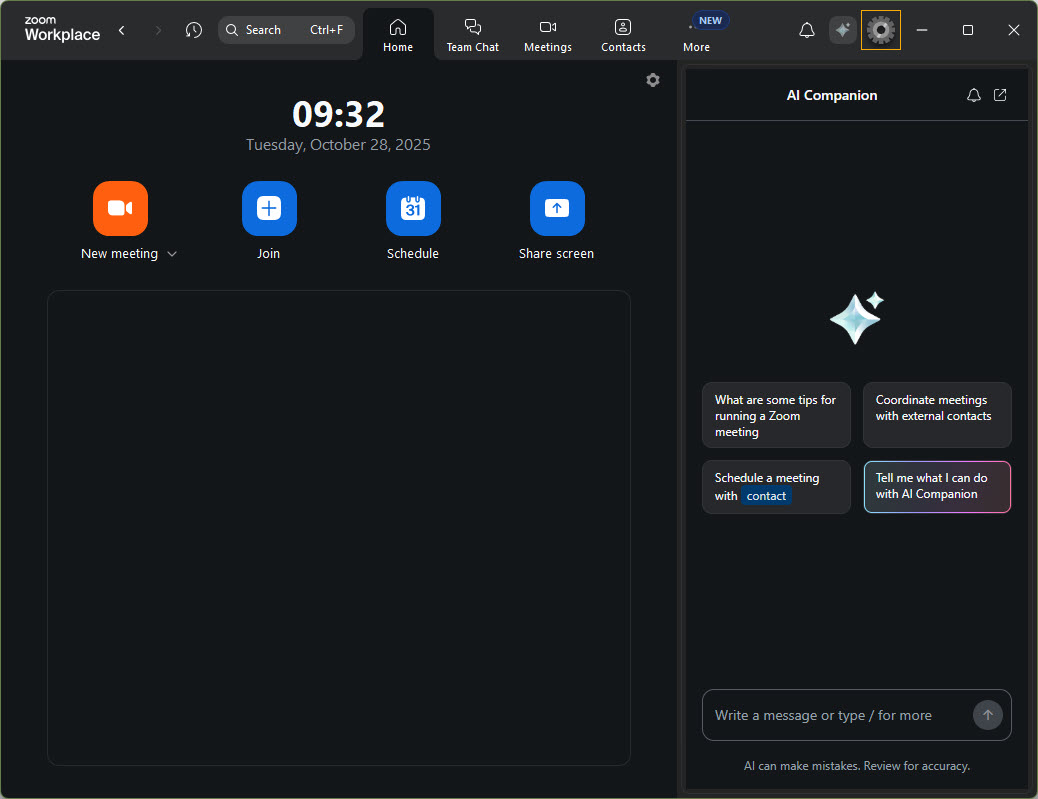Select "Tell me what I can do with AI Companion"
Screen dimensions: 1038x799
(937, 486)
